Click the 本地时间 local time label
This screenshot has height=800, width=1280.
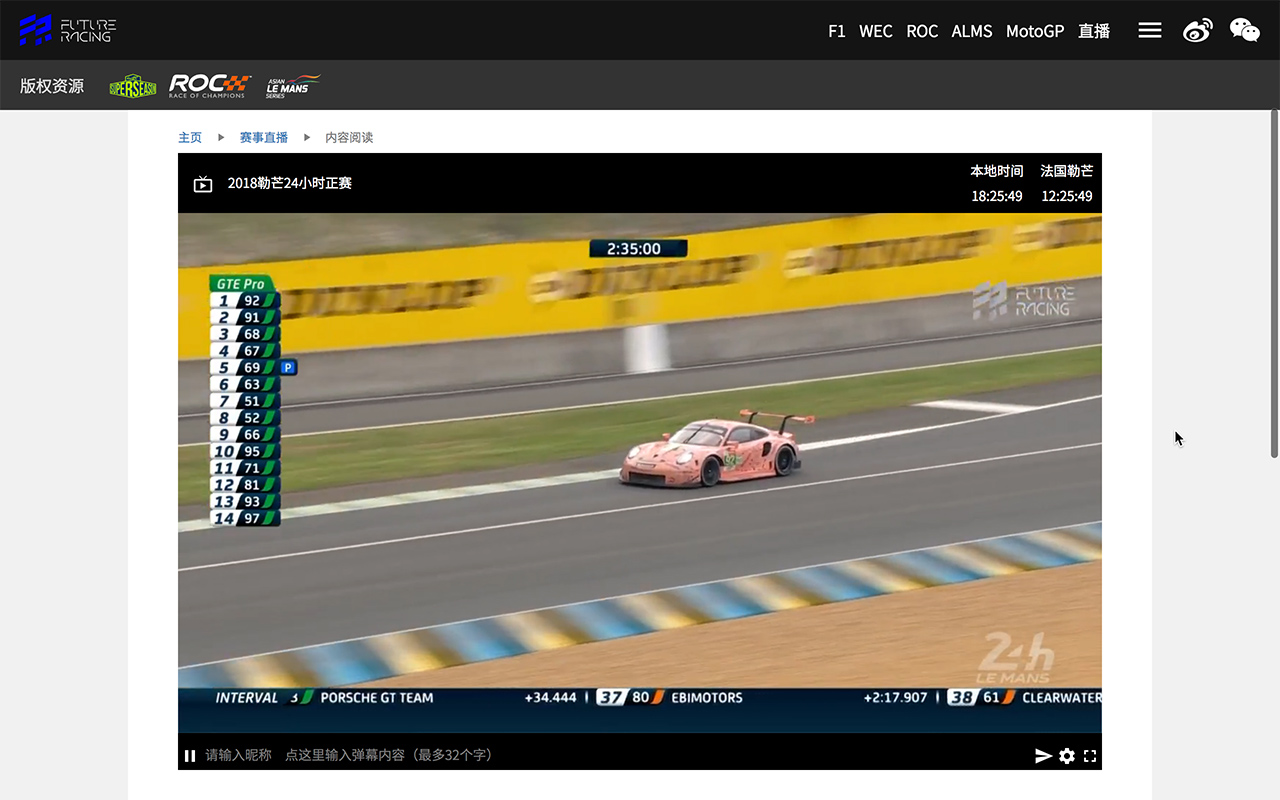997,171
